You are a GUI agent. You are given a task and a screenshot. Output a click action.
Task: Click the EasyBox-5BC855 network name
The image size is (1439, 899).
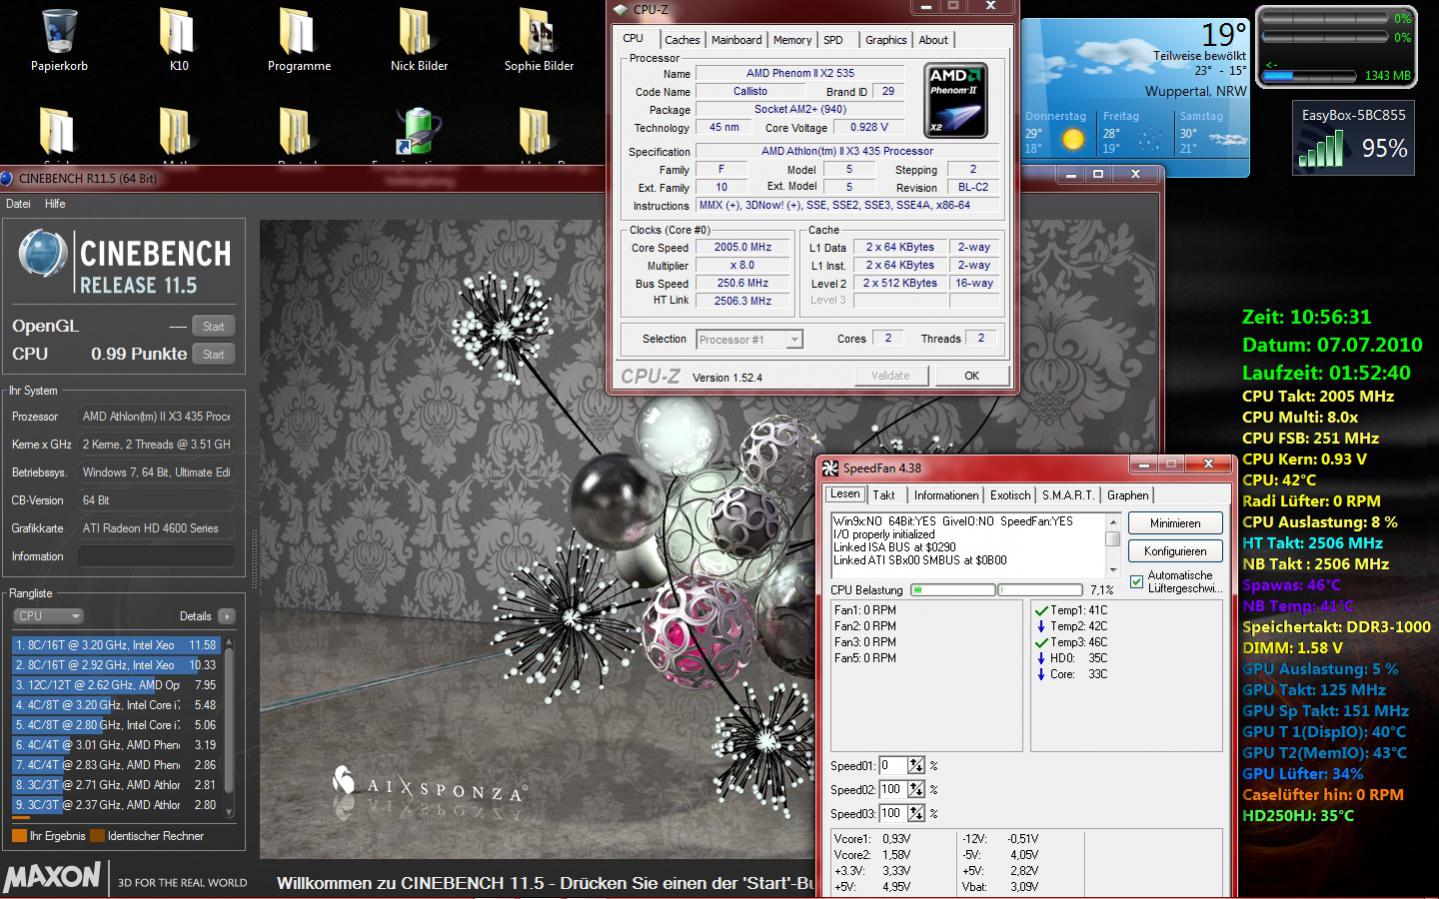click(x=1353, y=115)
